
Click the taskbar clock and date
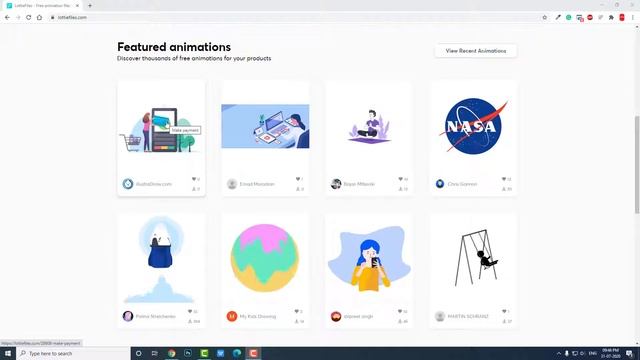coord(610,353)
